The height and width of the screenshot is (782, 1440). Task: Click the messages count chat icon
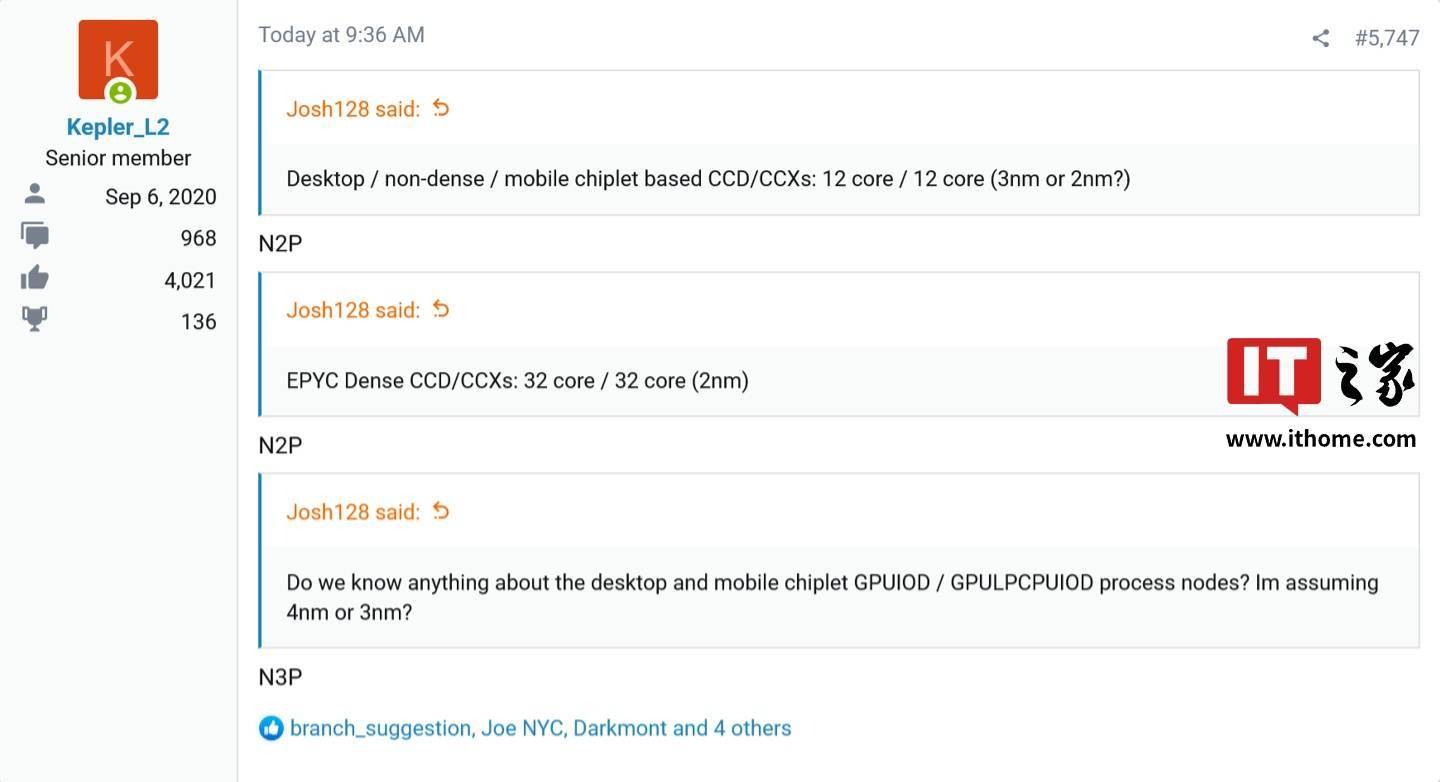click(35, 236)
